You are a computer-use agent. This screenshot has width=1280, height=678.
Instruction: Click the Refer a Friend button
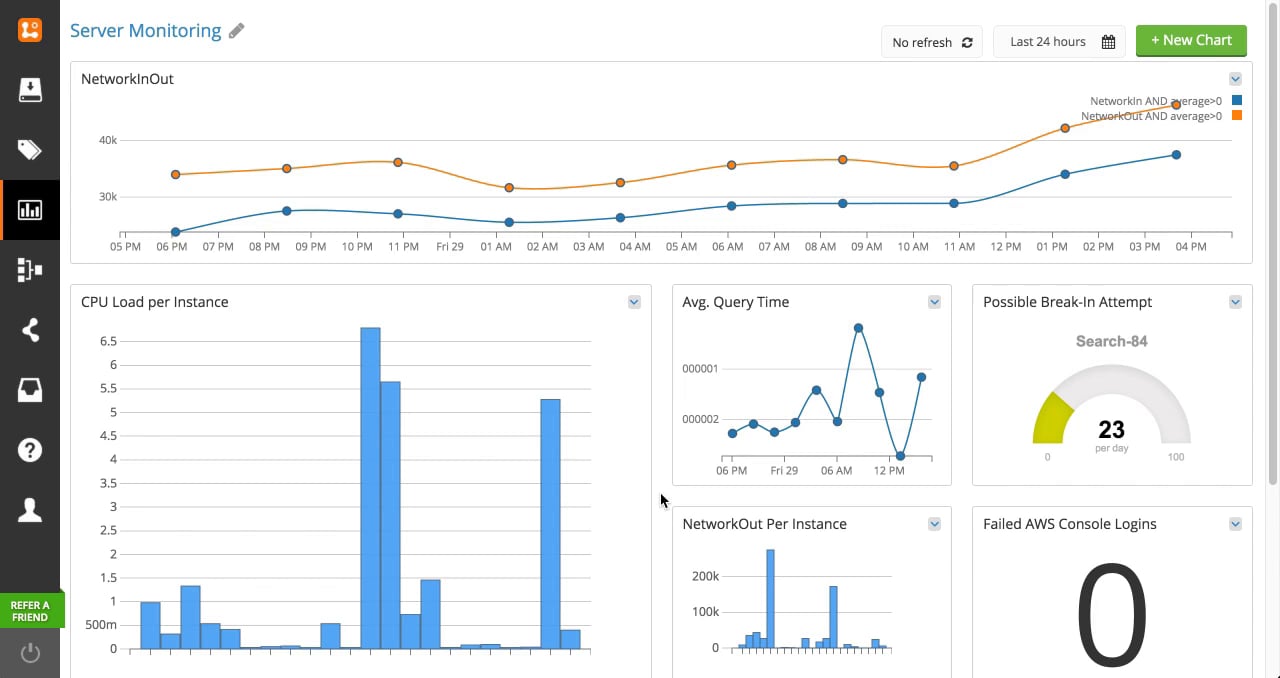click(x=31, y=611)
